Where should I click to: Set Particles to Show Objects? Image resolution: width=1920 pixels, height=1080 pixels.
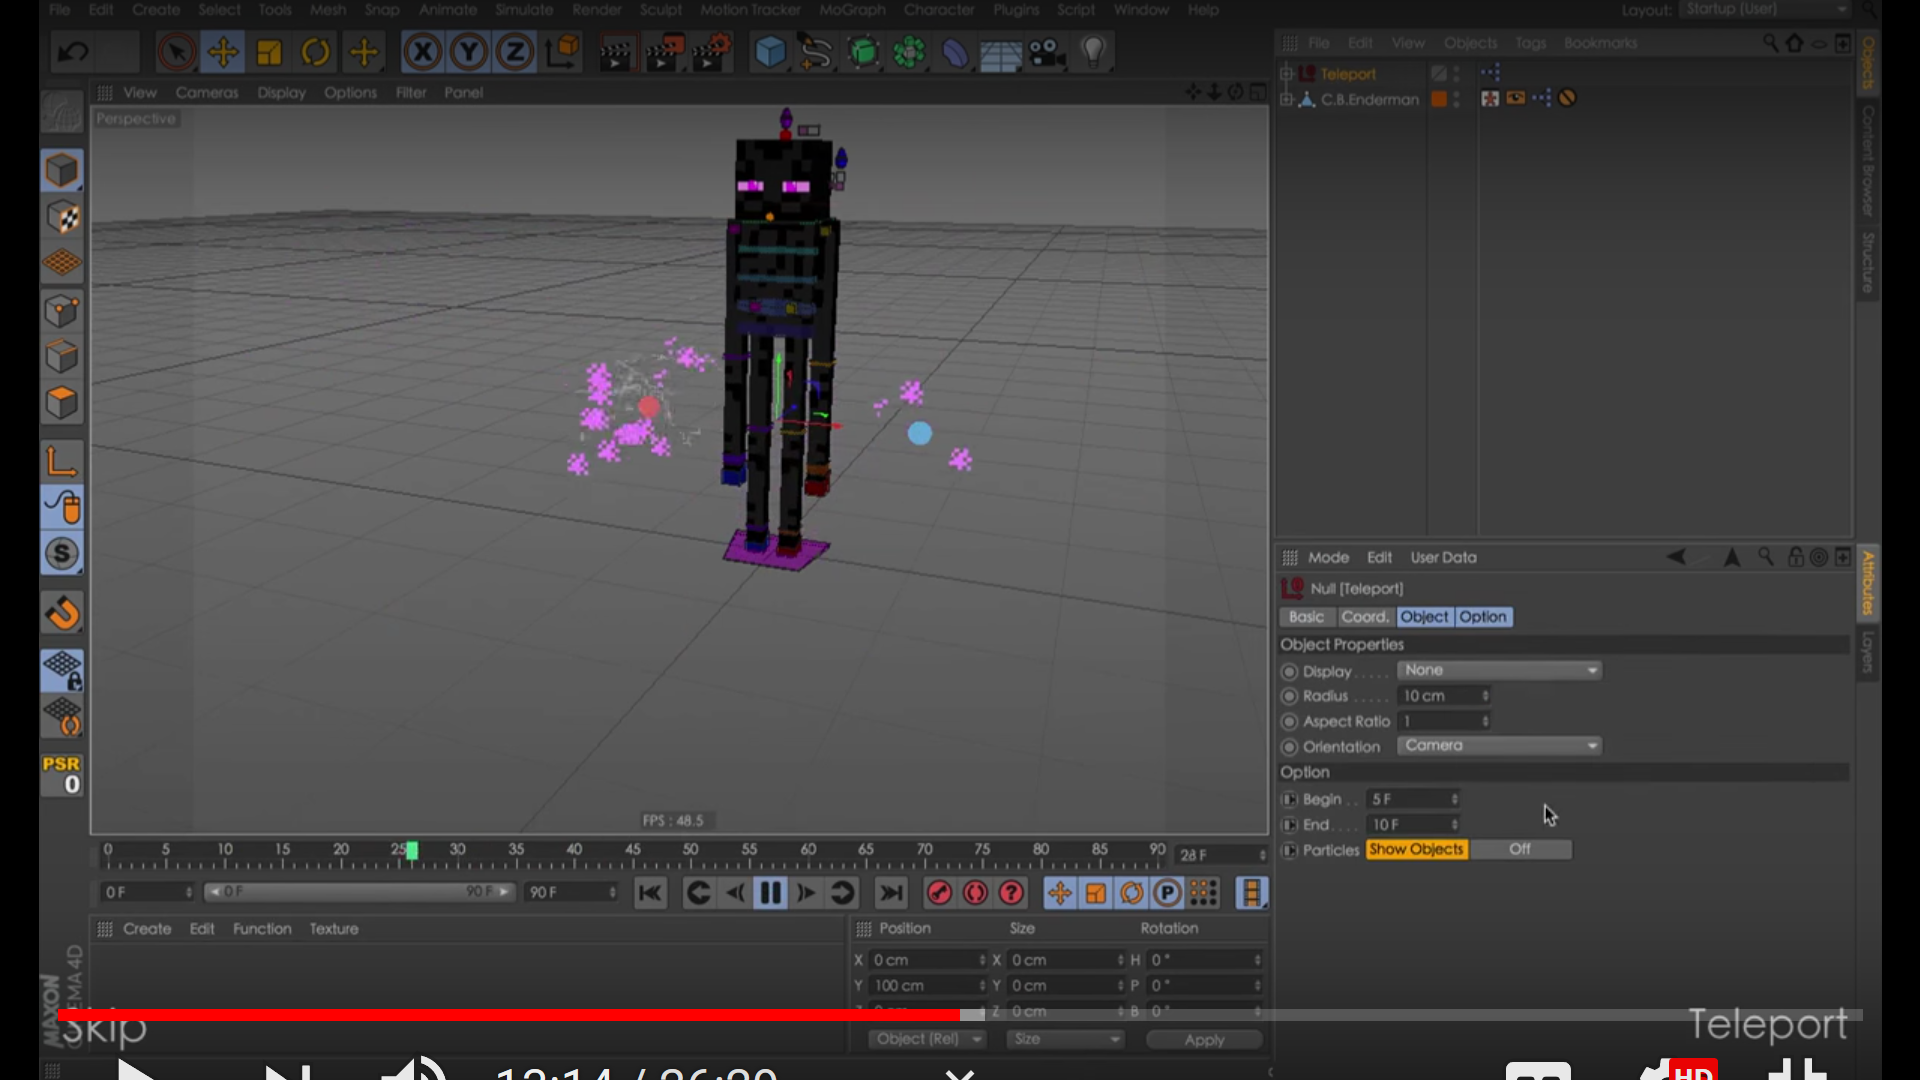(1416, 849)
